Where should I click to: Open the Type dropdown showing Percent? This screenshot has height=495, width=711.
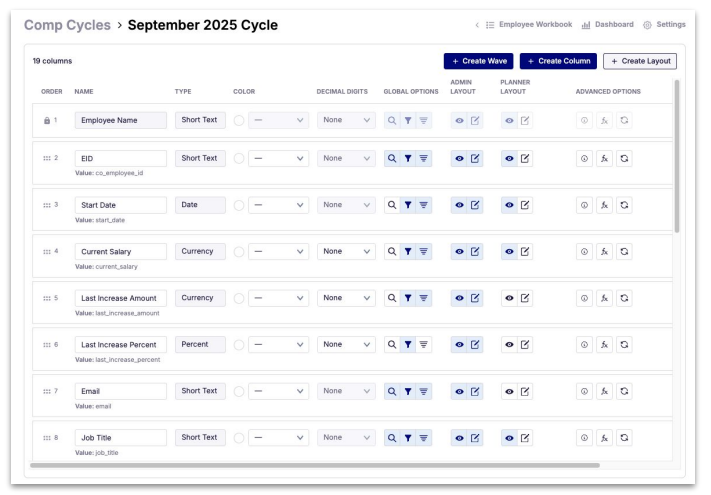coord(199,344)
